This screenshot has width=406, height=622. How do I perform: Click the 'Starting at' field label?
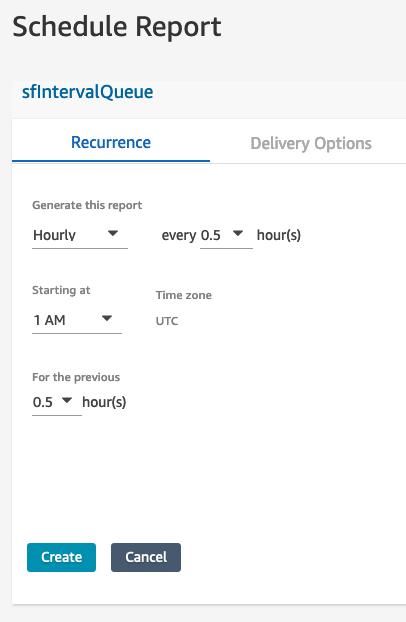61,290
